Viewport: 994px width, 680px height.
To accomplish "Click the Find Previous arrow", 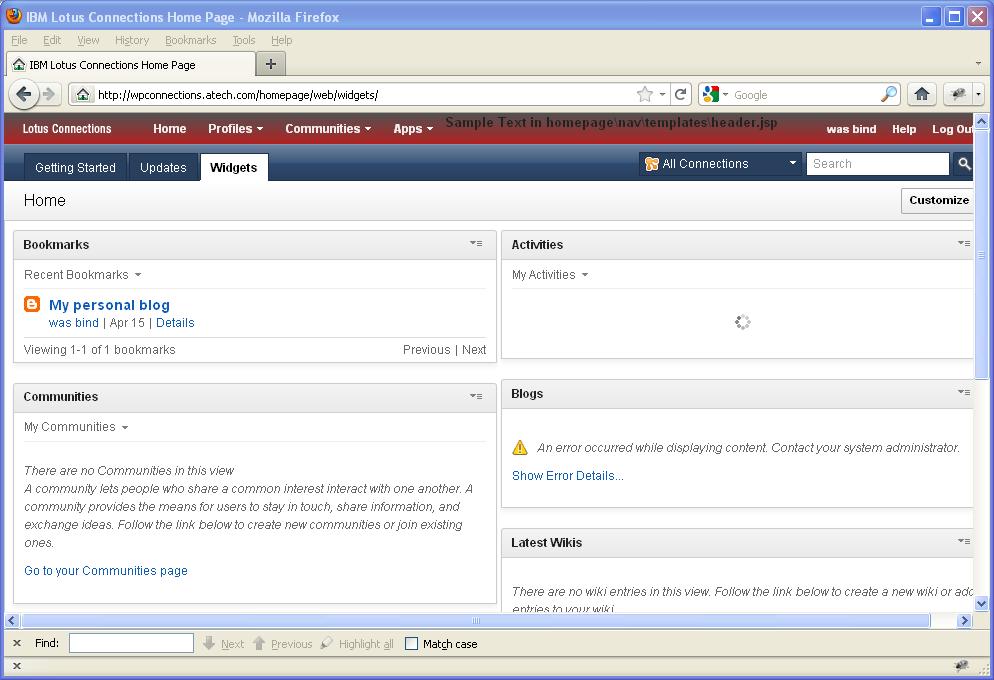I will 283,644.
